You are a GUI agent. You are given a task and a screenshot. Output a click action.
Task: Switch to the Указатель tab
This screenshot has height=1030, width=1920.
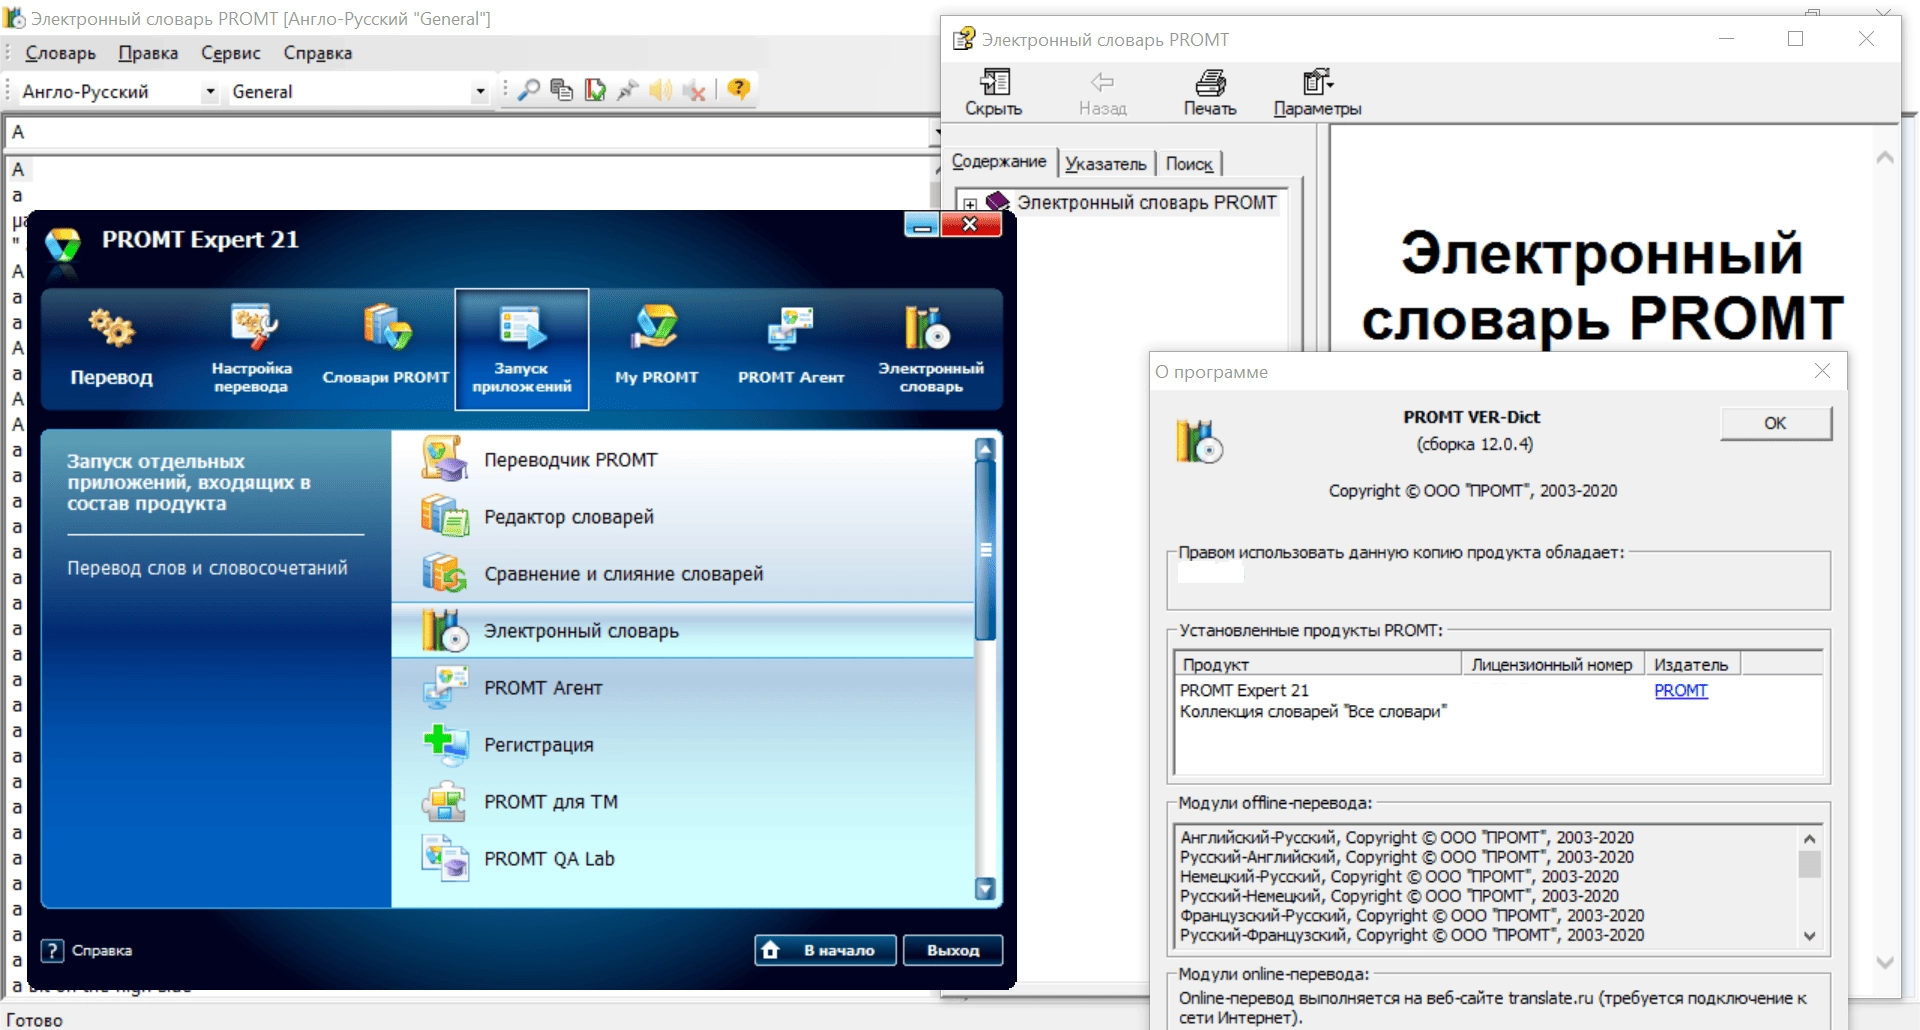[x=1105, y=164]
